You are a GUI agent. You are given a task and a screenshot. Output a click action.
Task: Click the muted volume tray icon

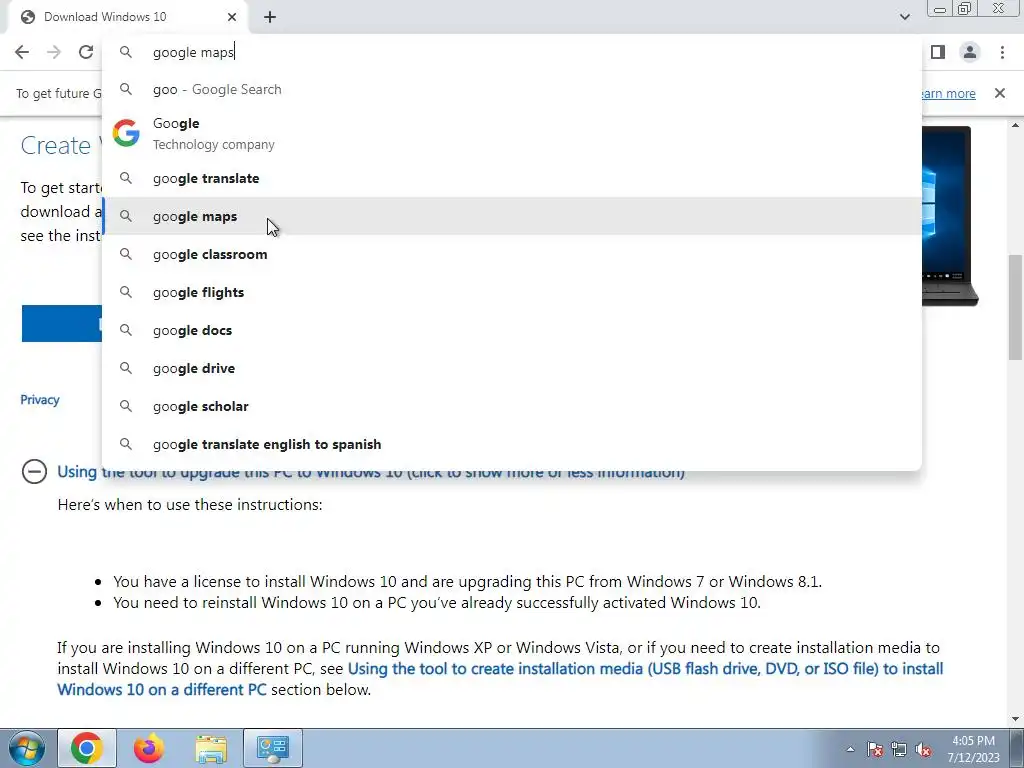[x=923, y=749]
